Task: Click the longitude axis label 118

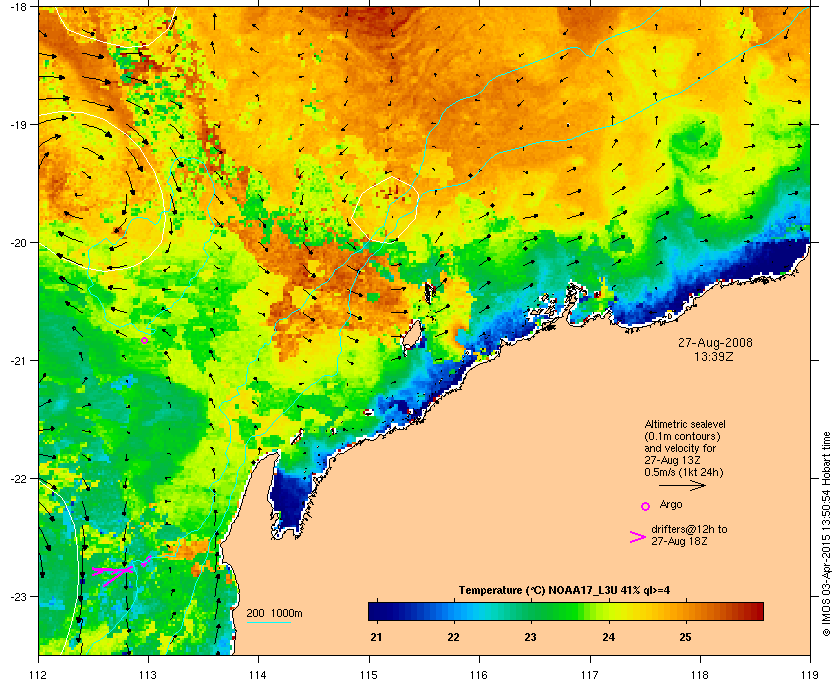Action: pyautogui.click(x=700, y=674)
